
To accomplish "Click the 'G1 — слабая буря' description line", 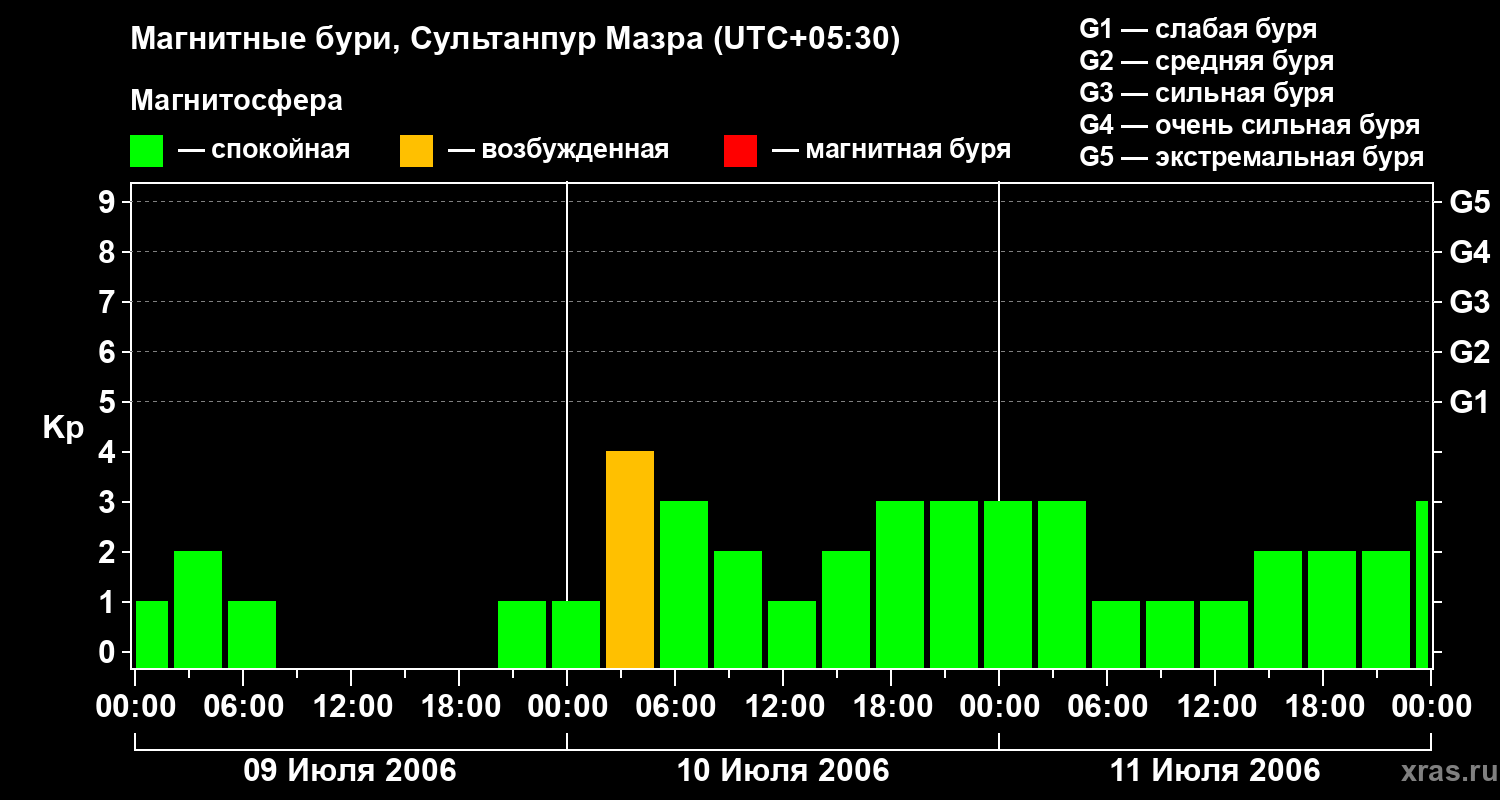I will click(x=1198, y=29).
